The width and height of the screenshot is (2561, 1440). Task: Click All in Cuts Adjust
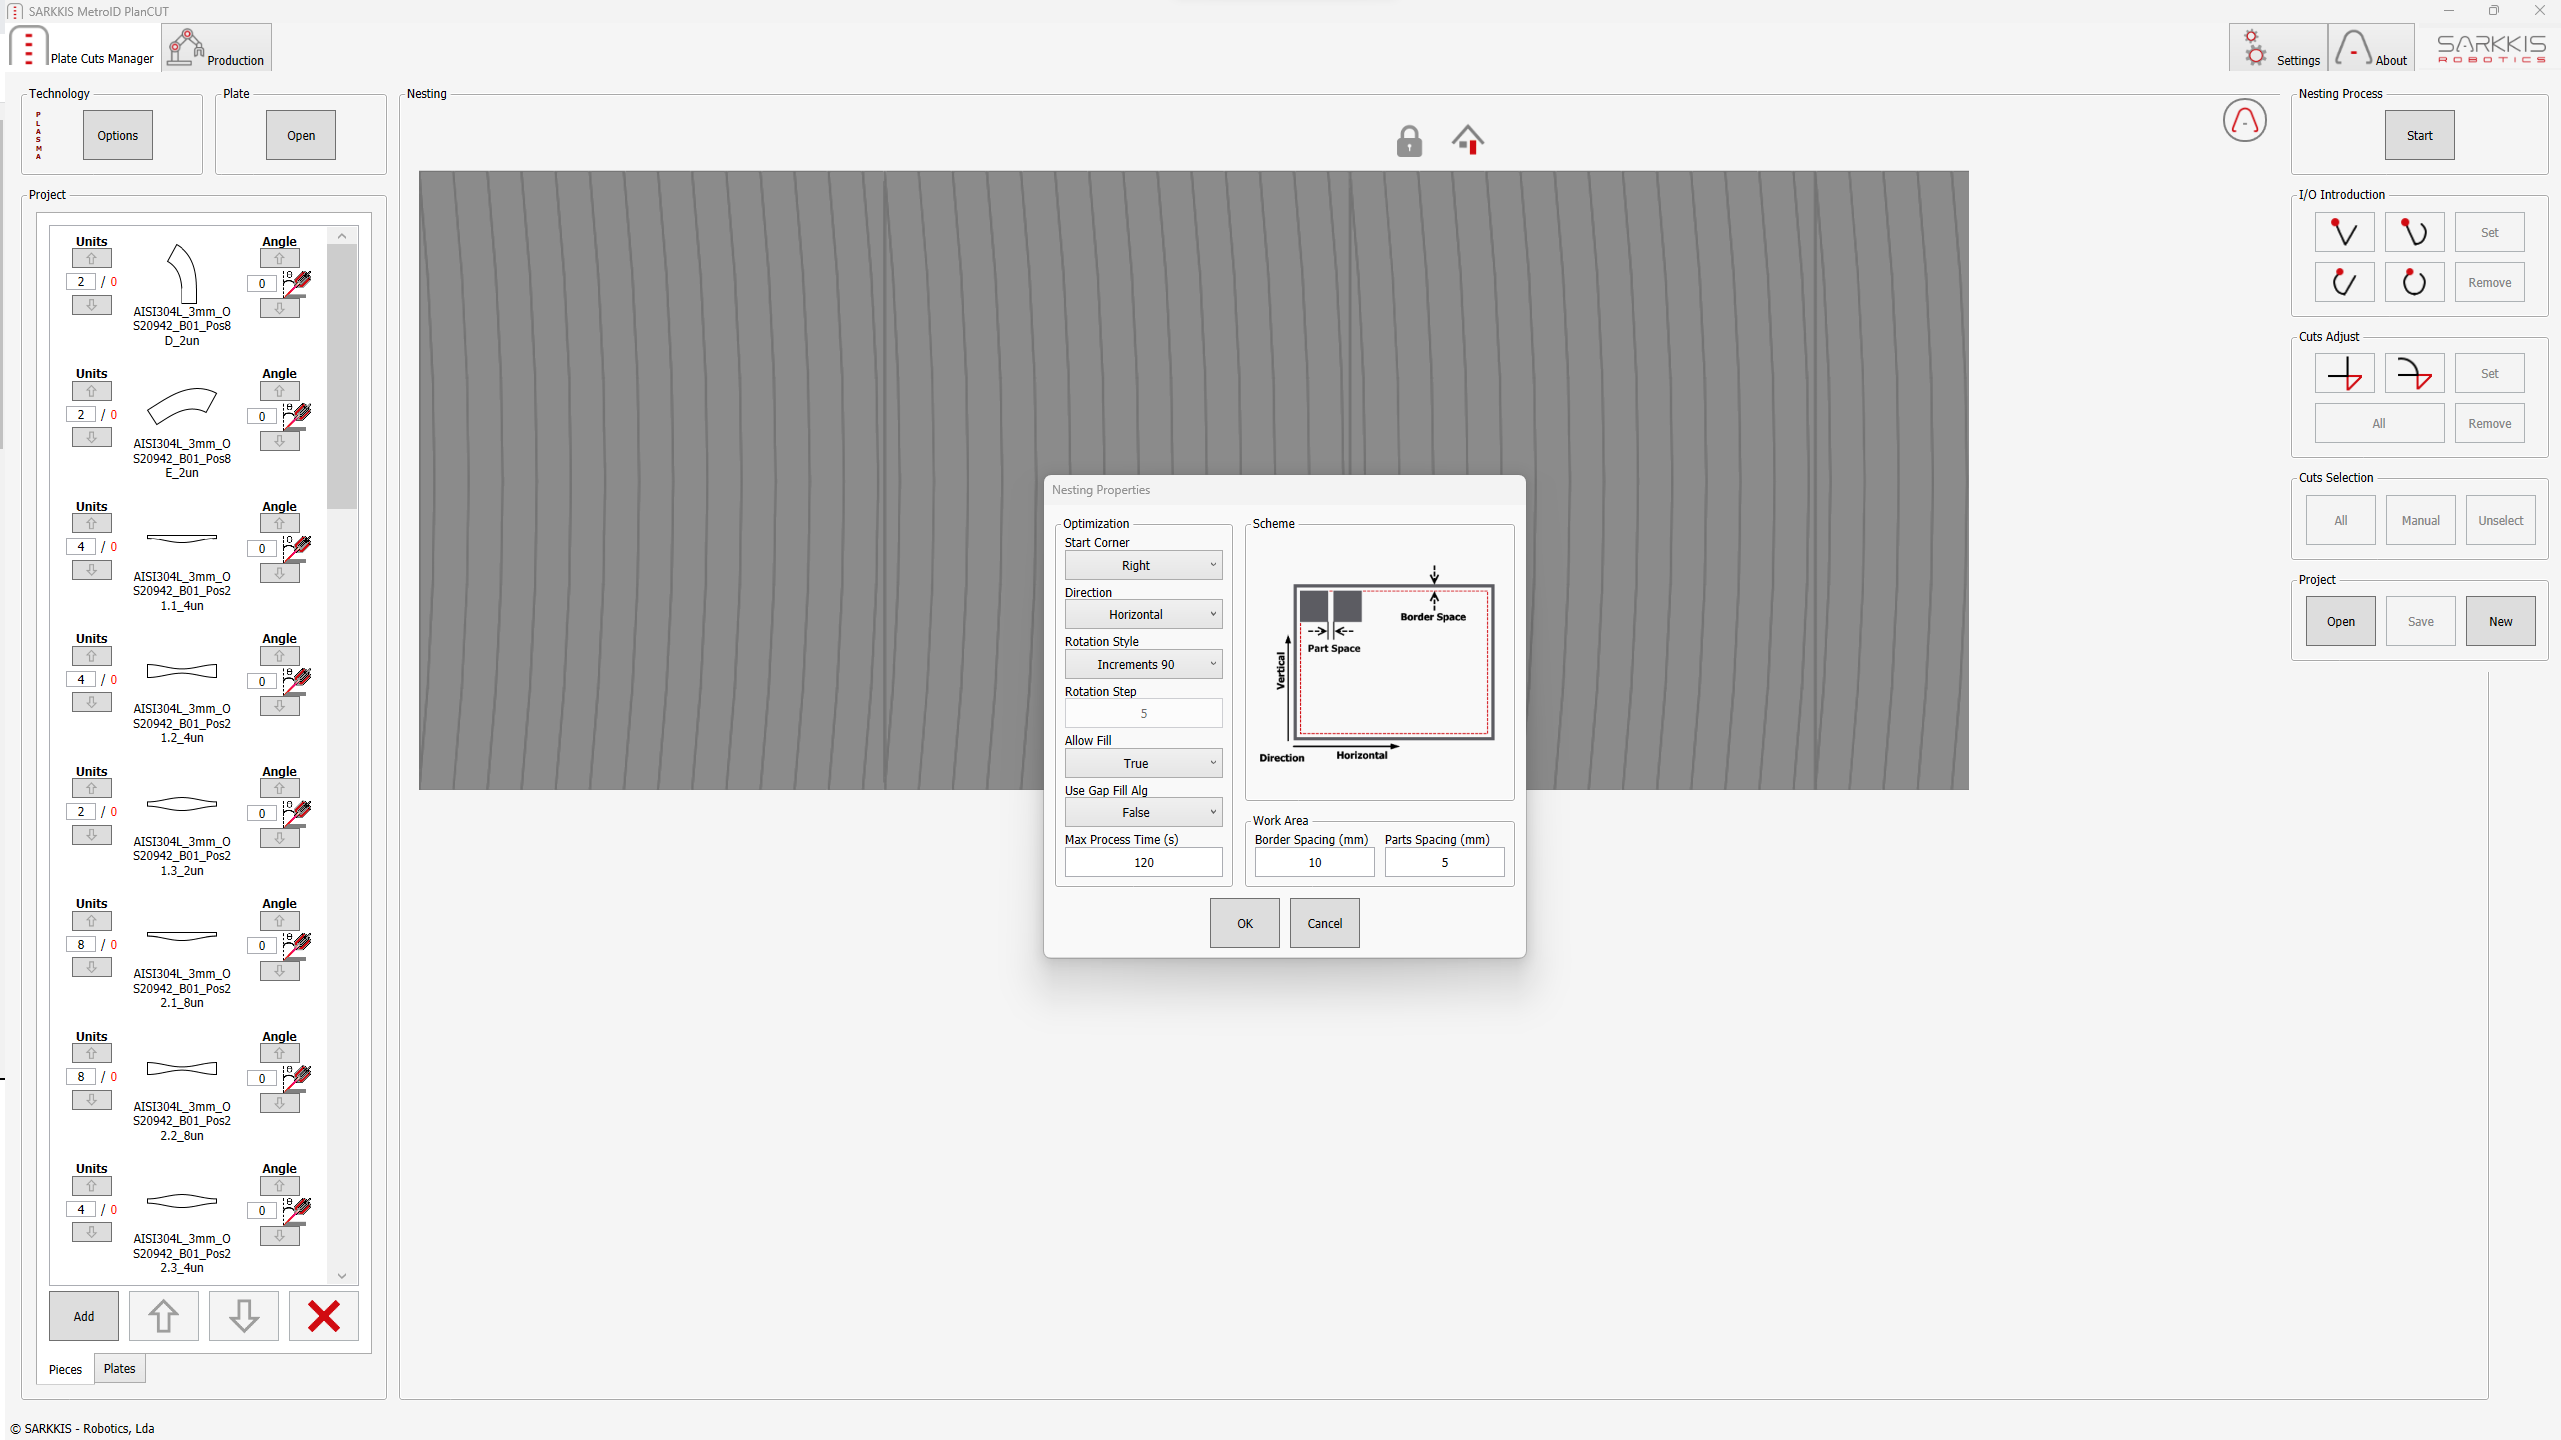click(2379, 423)
